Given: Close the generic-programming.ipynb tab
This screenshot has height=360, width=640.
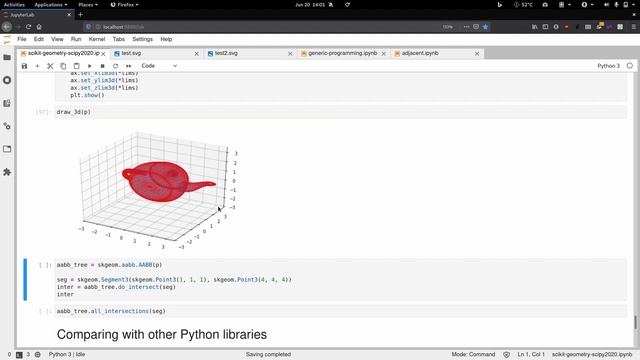Looking at the screenshot, I should coord(384,53).
